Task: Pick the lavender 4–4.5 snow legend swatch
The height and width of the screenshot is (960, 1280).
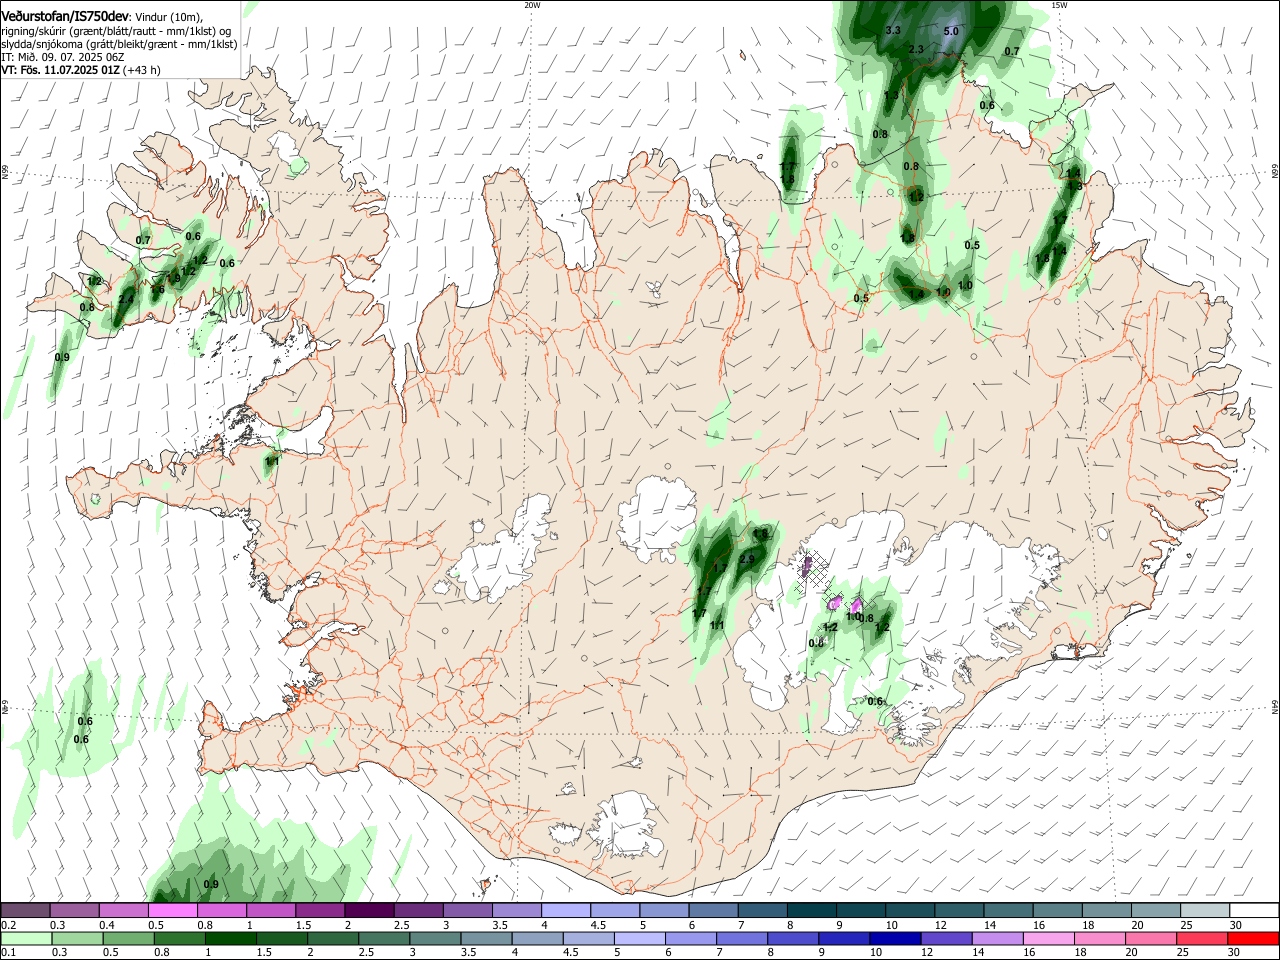Action: (564, 911)
